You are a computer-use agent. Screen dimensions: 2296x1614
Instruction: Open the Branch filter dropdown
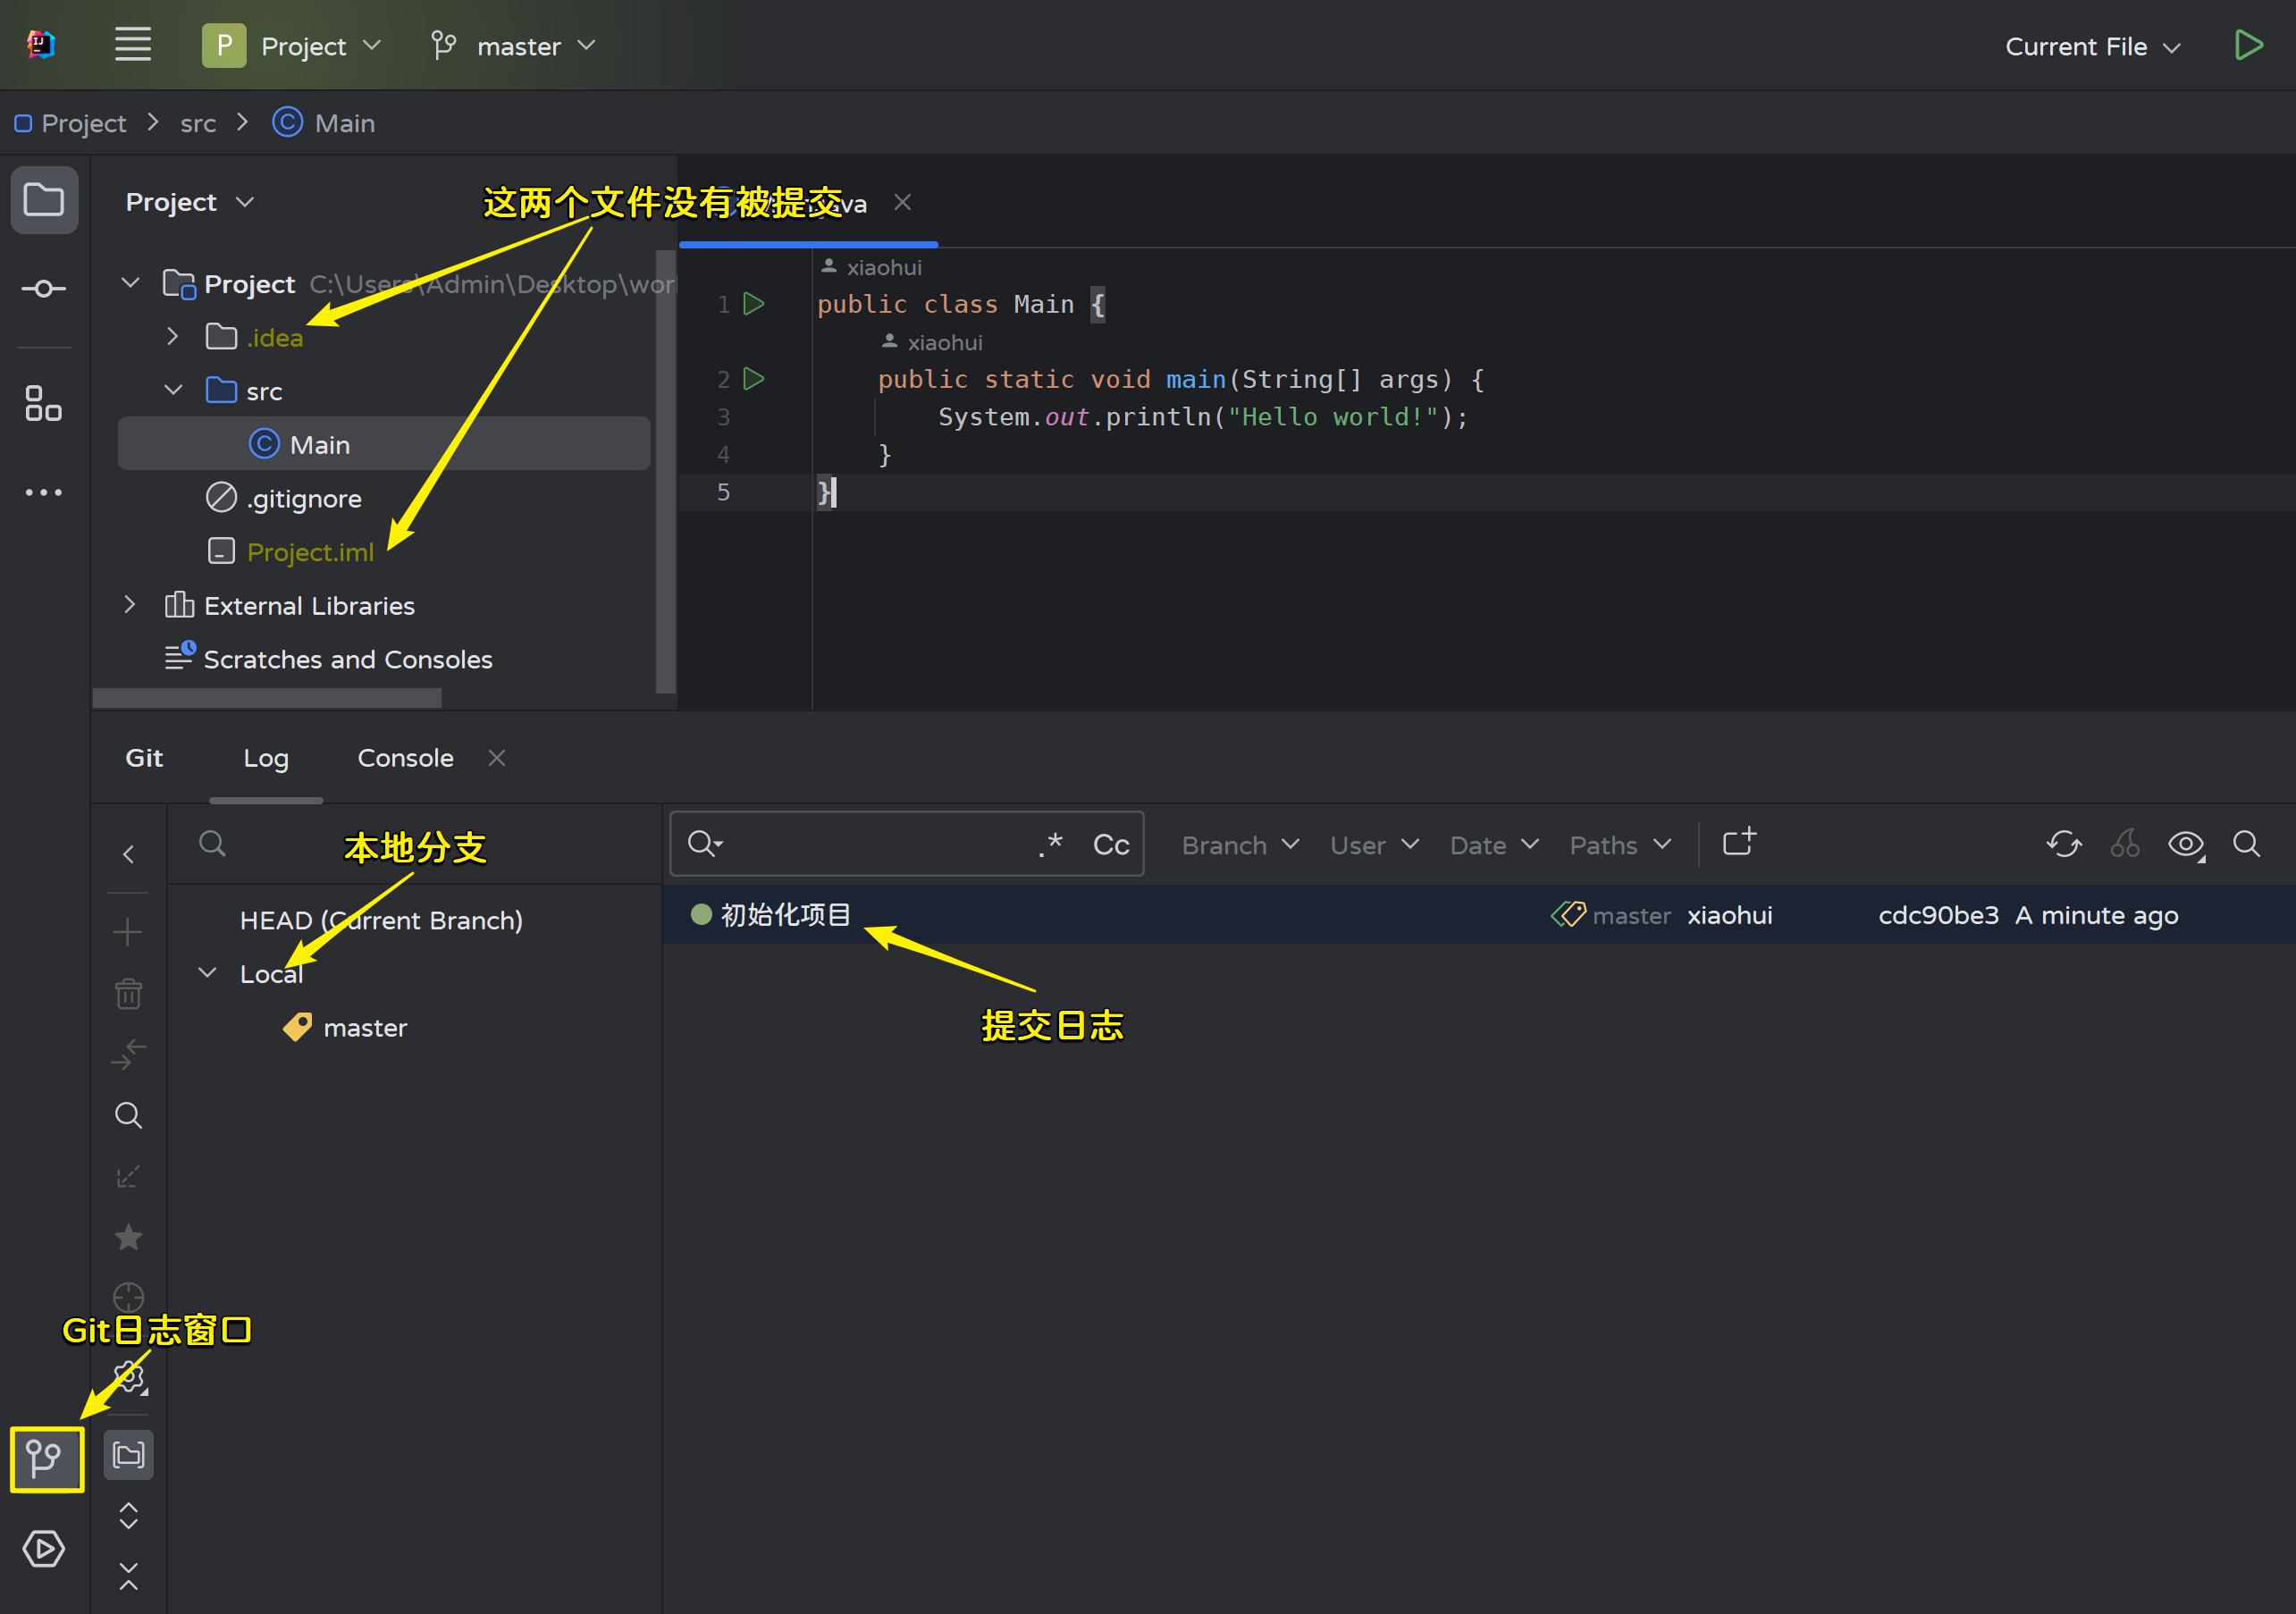tap(1239, 845)
